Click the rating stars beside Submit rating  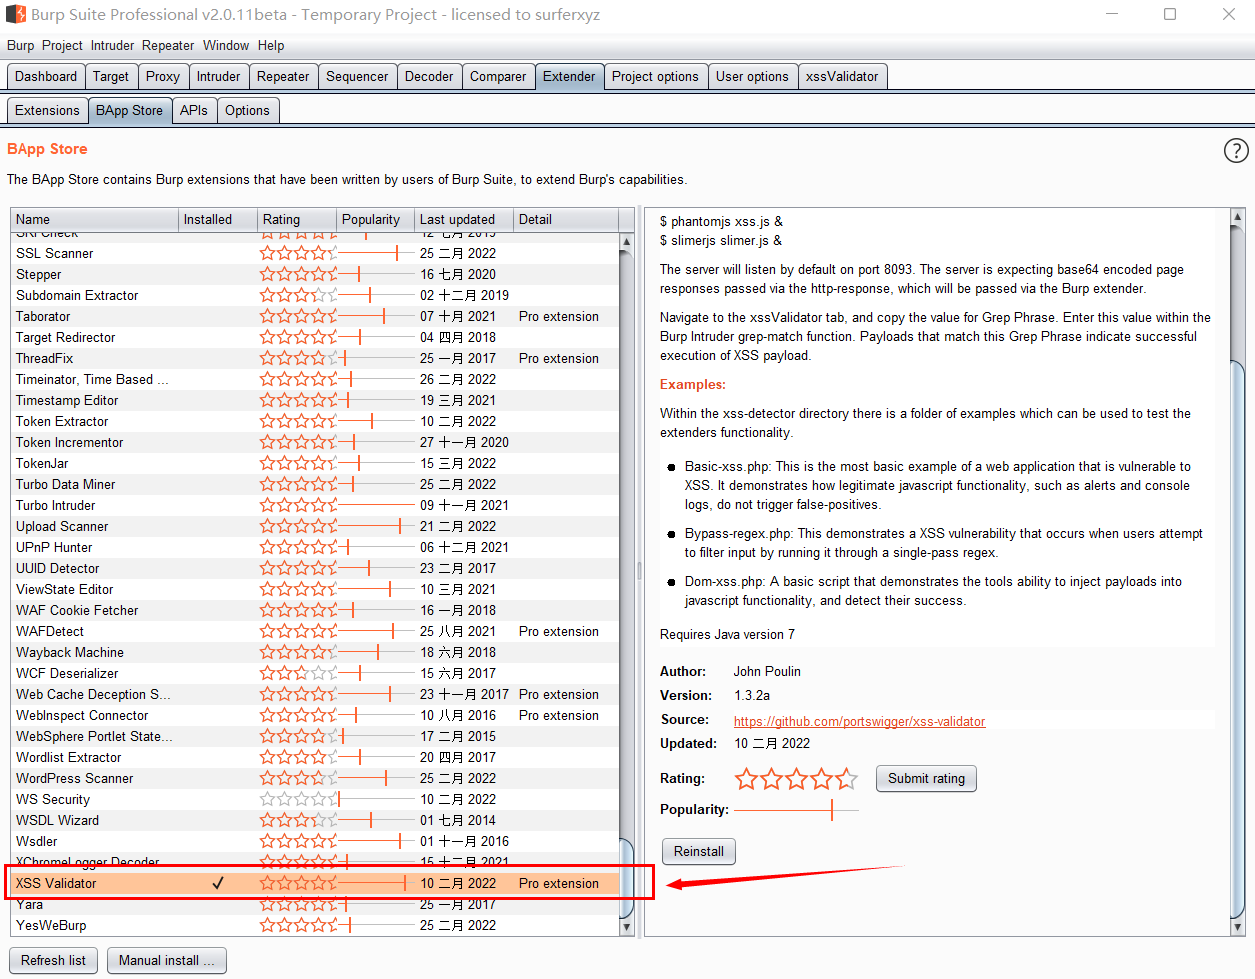[x=796, y=778]
